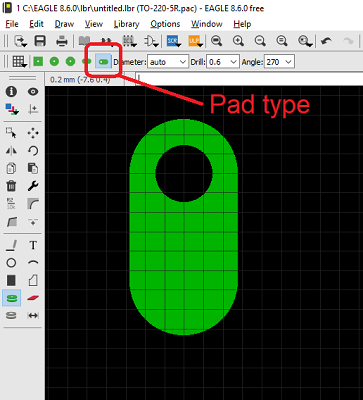Open the Options menu
The width and height of the screenshot is (363, 400).
(165, 24)
